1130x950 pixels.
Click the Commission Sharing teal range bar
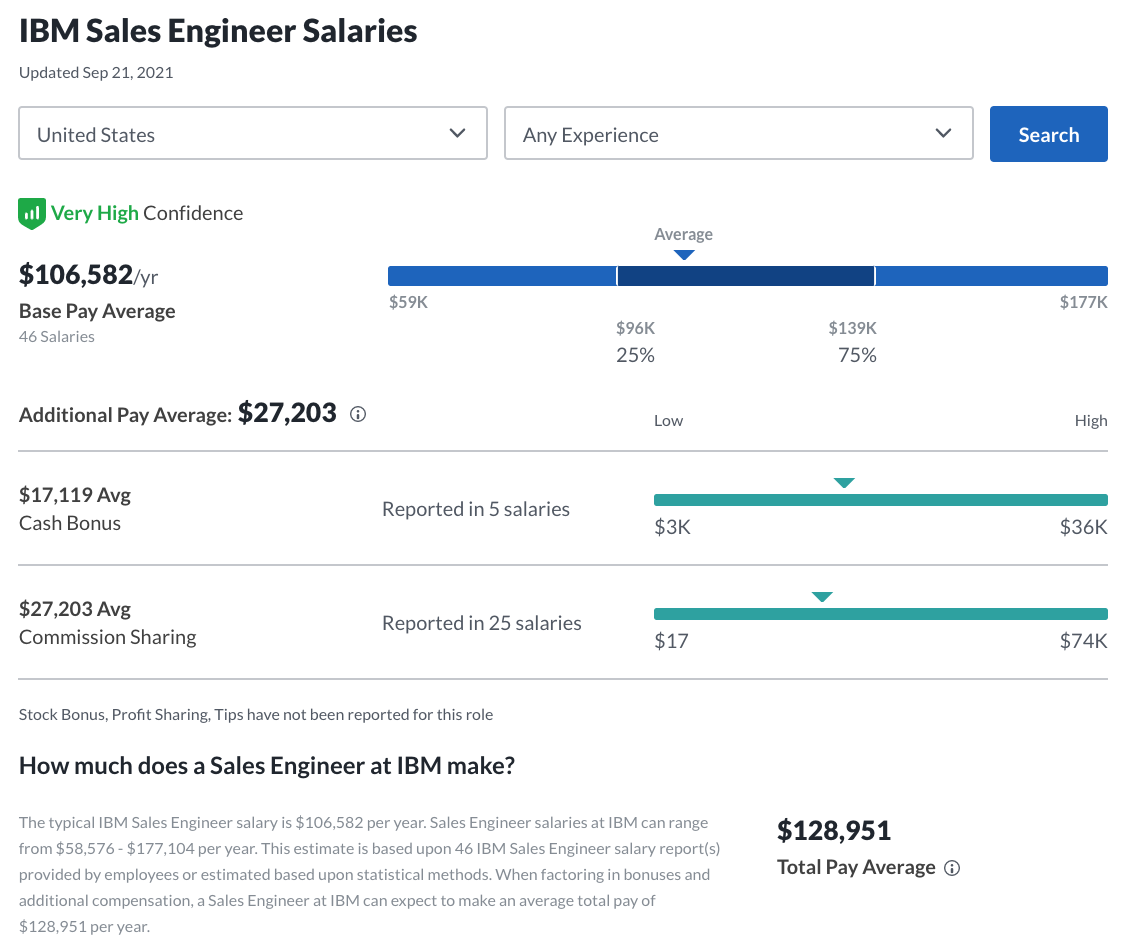[x=881, y=614]
